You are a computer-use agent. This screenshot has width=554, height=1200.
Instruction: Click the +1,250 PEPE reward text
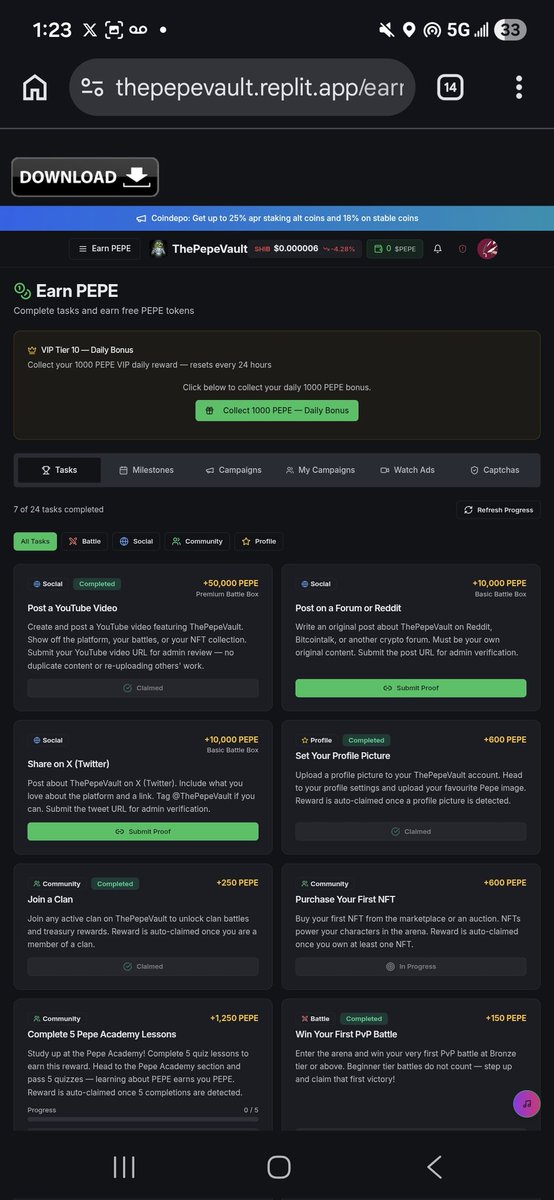coord(234,1018)
